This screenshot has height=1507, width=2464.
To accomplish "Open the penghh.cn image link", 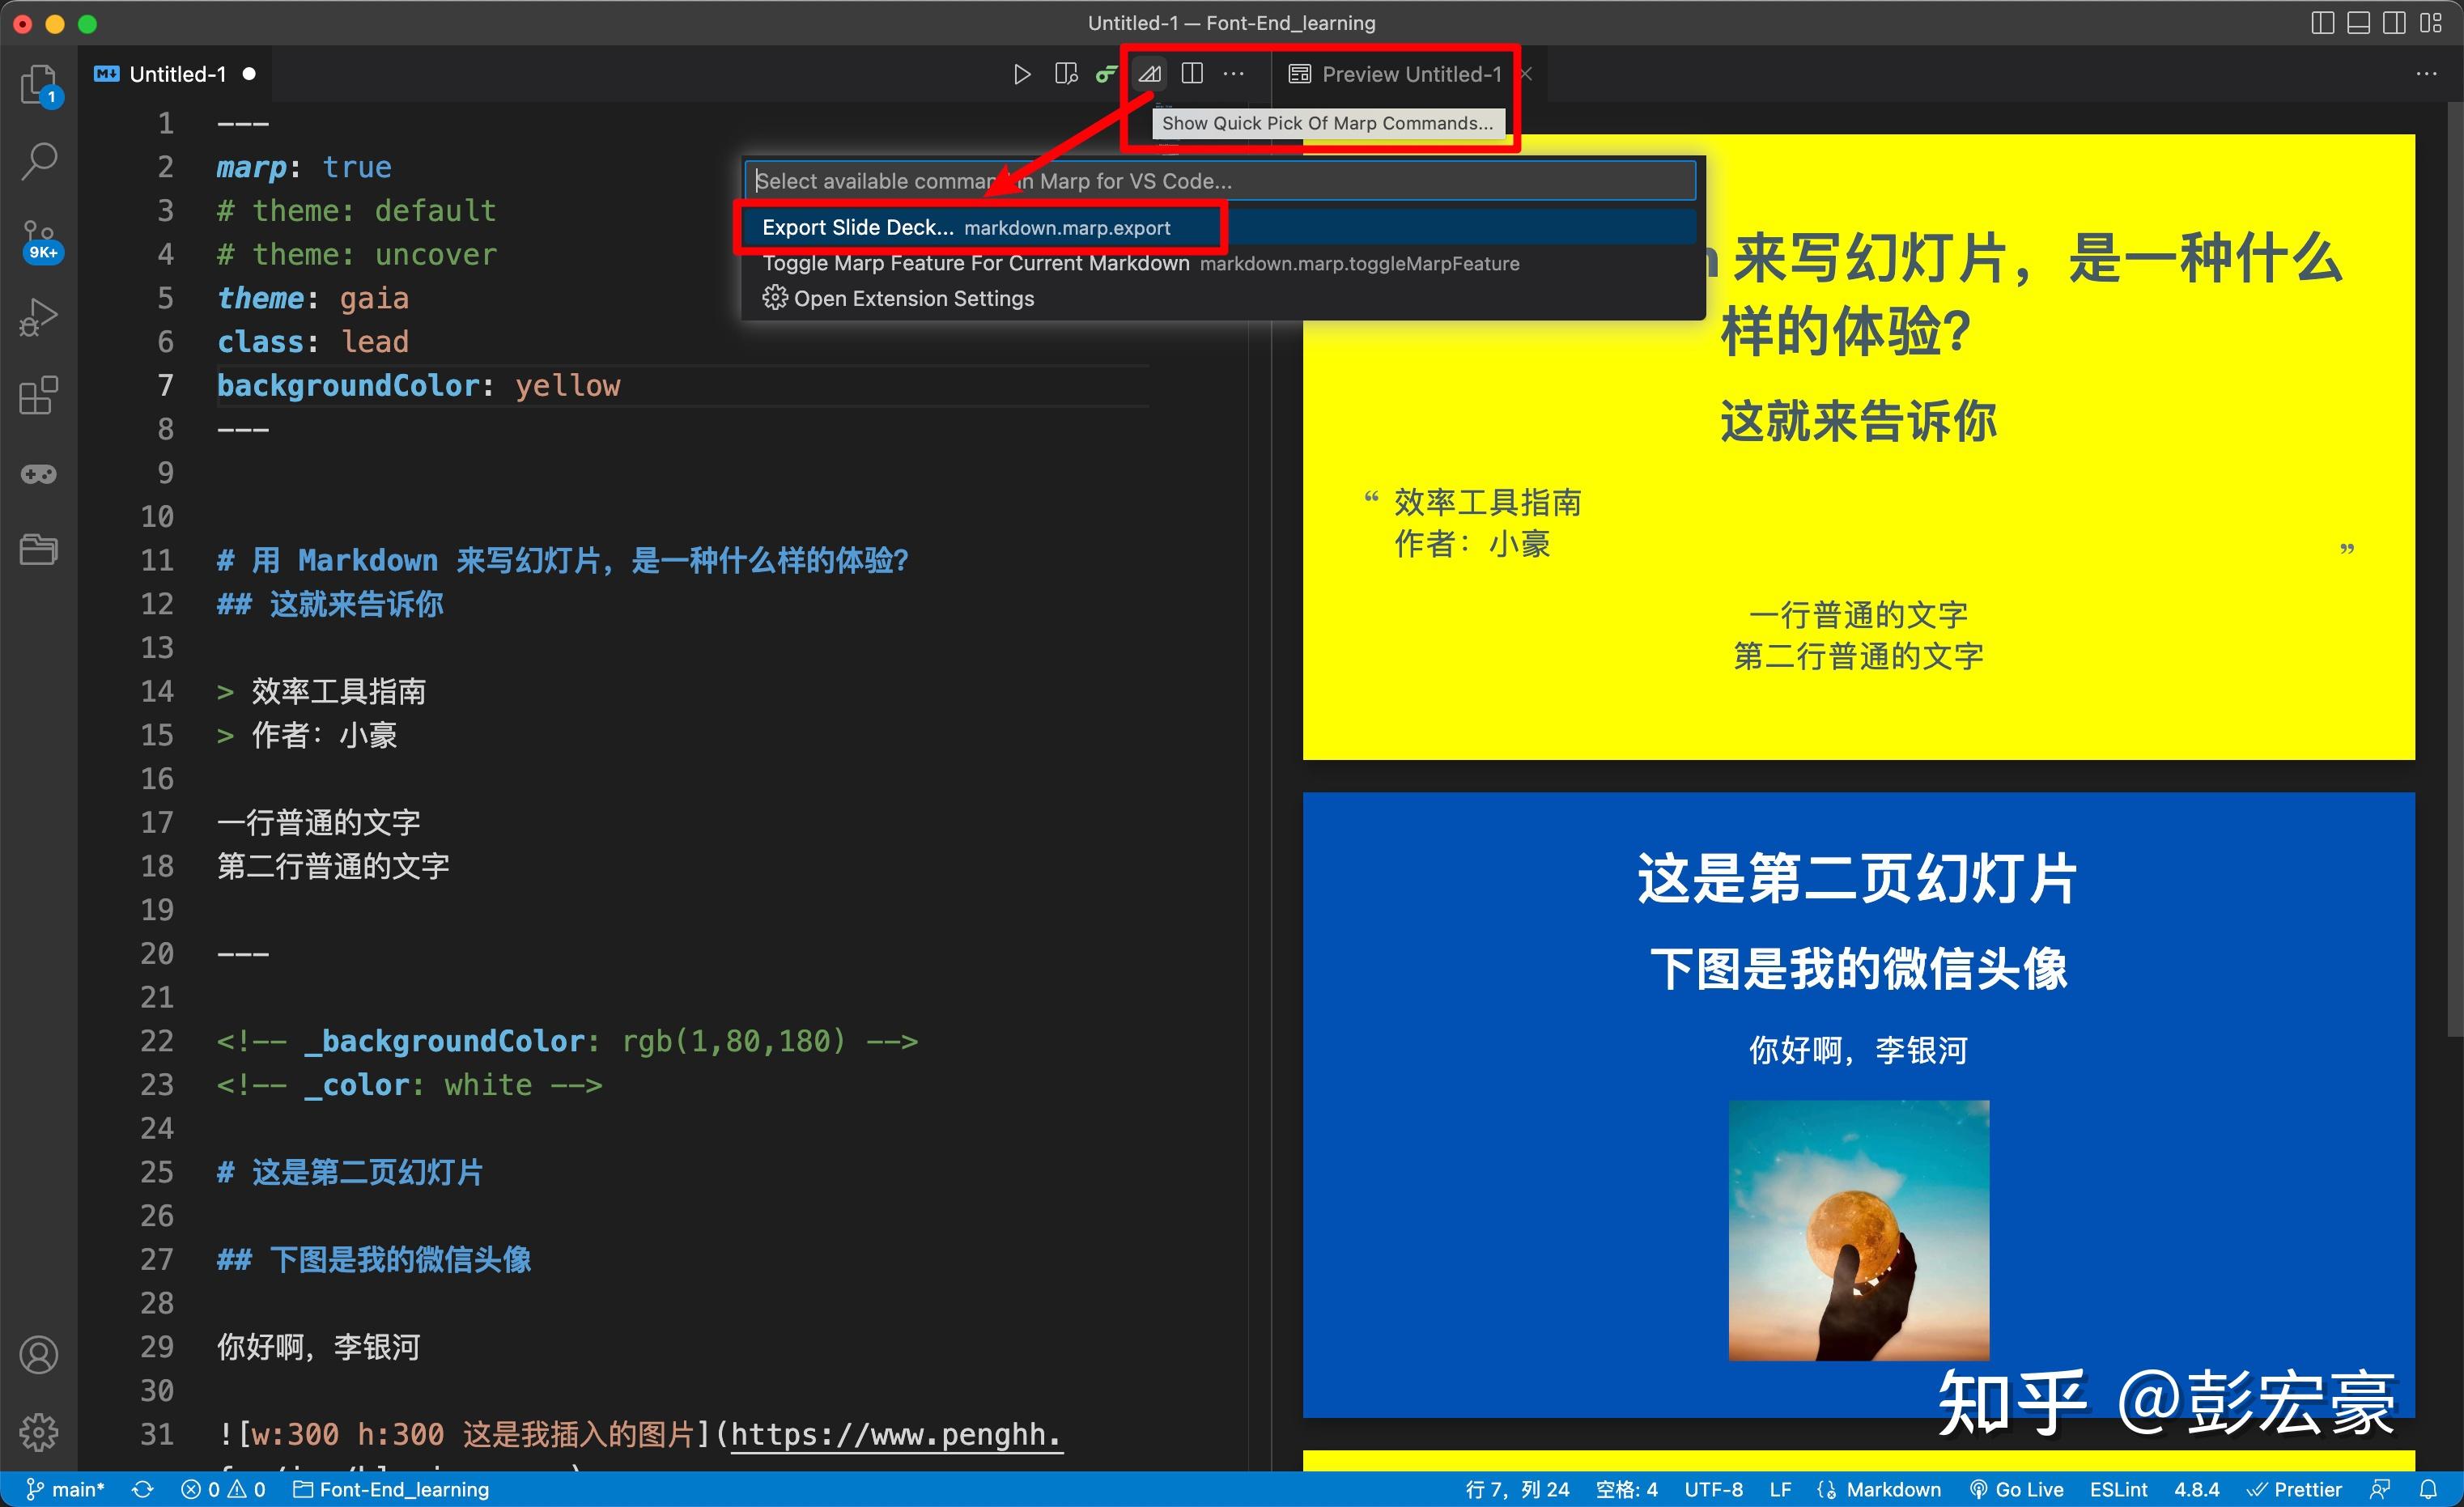I will 893,1434.
